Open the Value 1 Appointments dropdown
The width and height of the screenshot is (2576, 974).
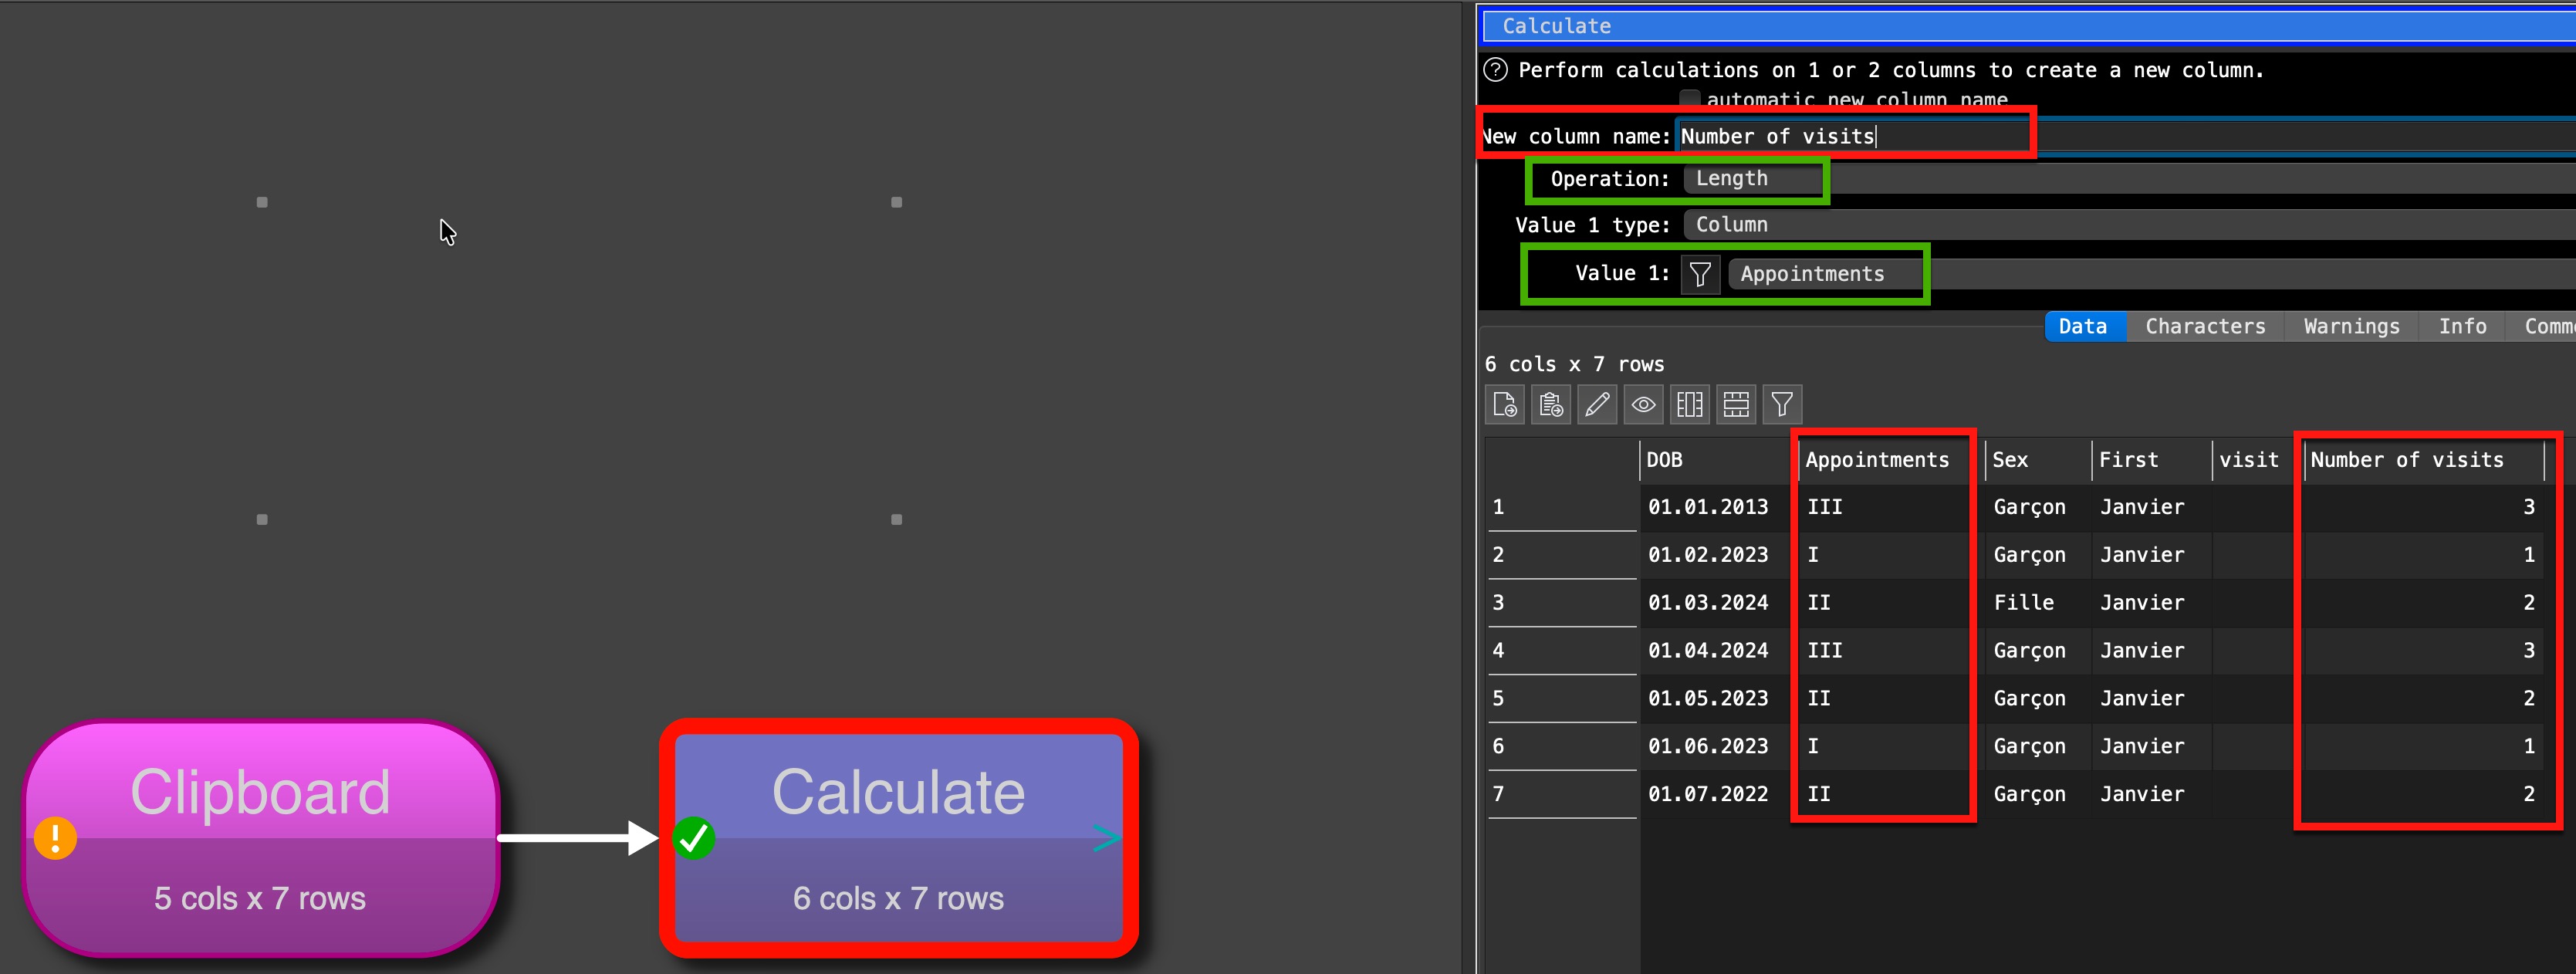1825,274
